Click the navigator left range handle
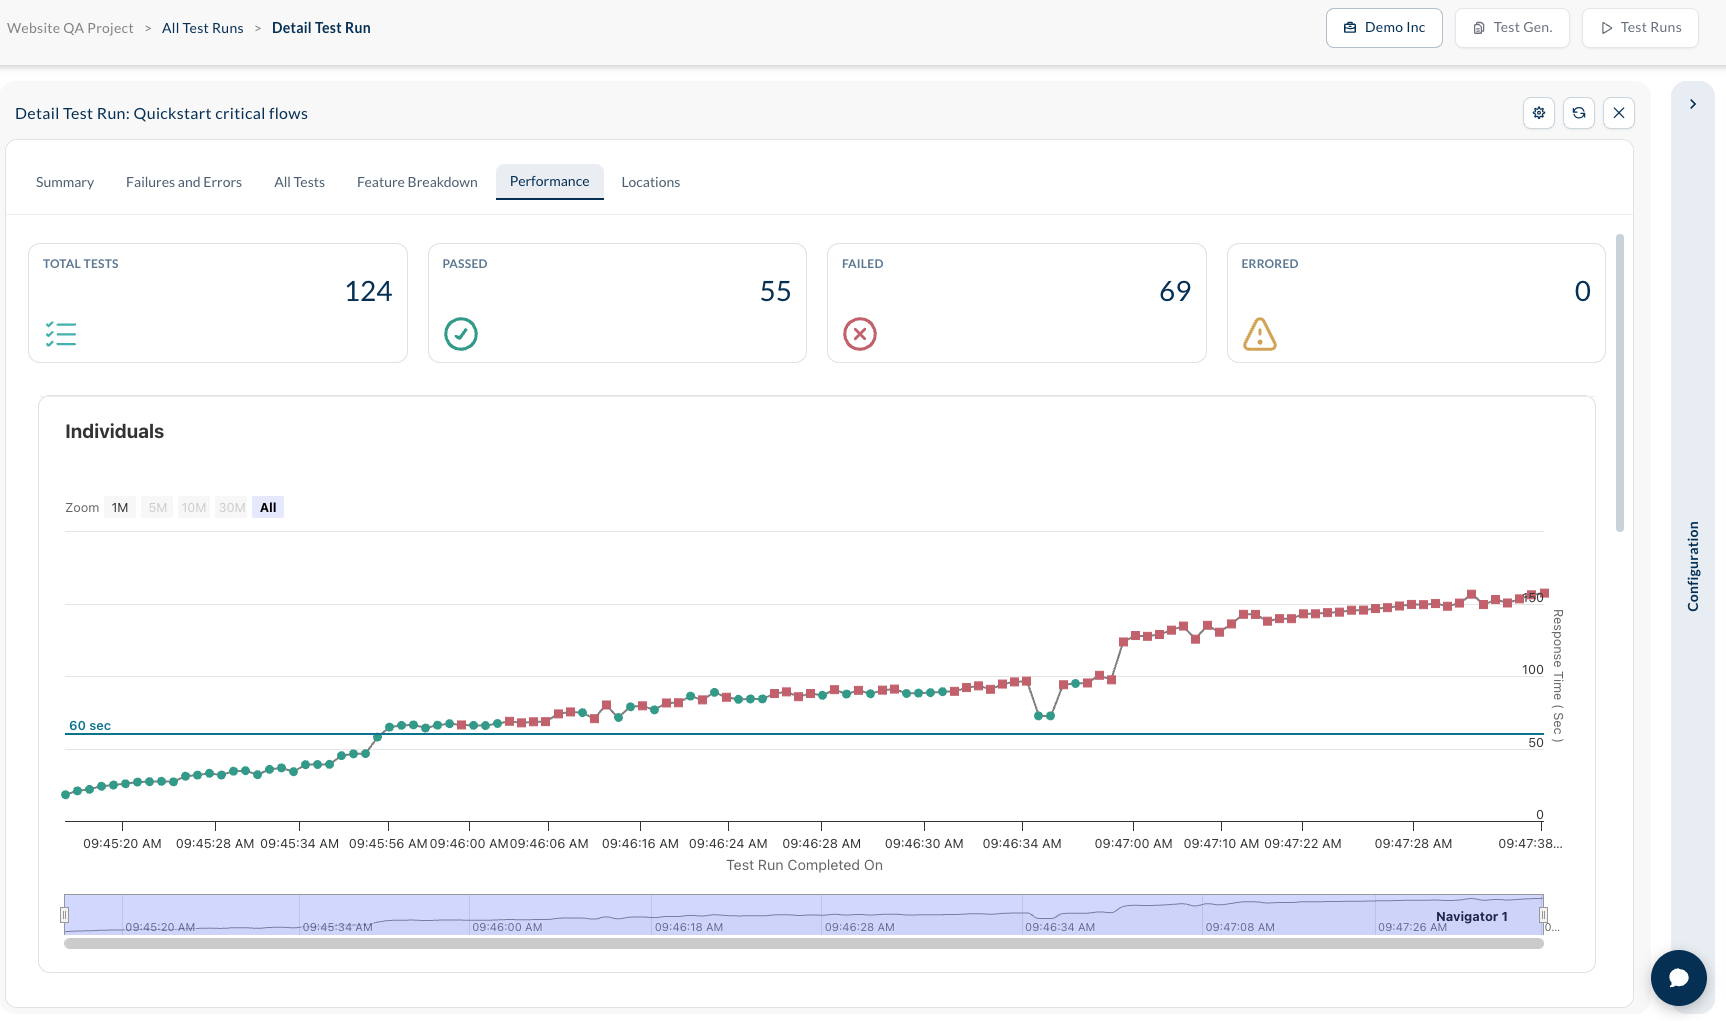 [x=64, y=915]
